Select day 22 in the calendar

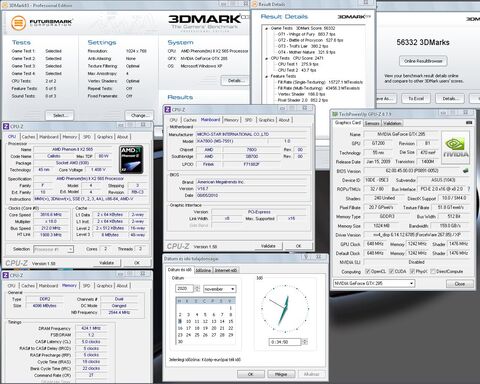point(230,328)
